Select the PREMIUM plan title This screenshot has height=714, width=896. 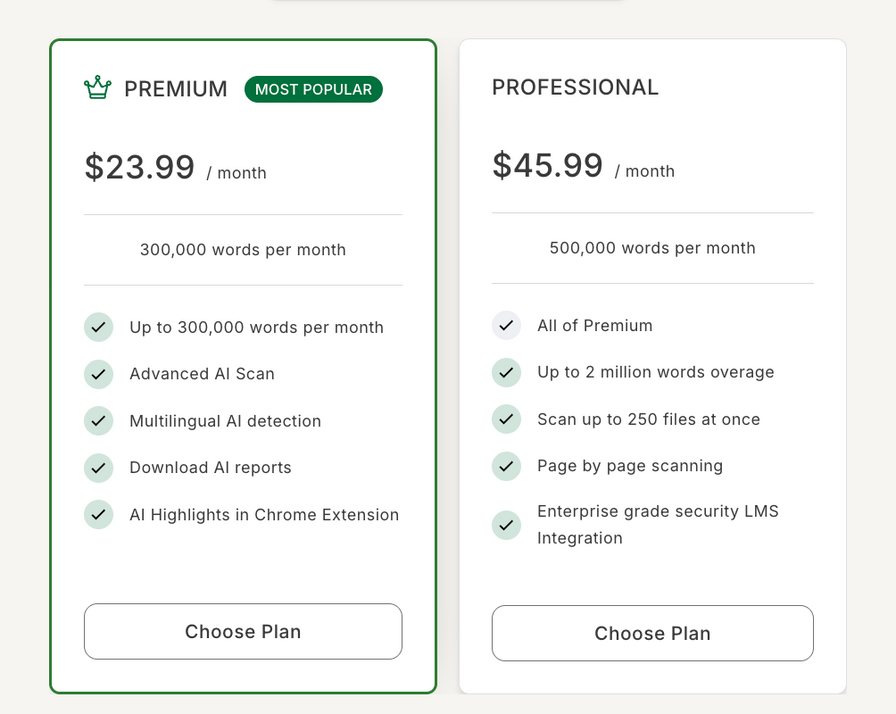(176, 89)
